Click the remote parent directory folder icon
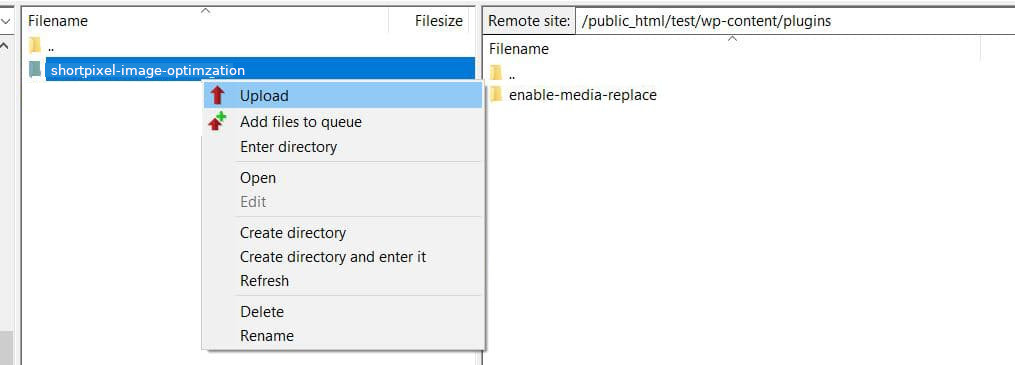Screen dimensions: 1015x365 point(496,71)
